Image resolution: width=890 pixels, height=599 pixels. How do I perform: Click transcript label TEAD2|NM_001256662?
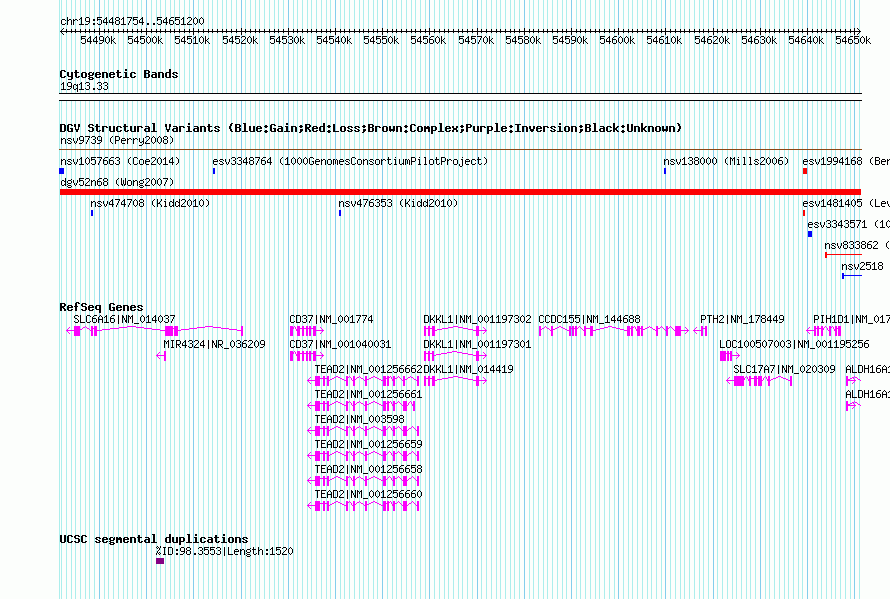pos(368,369)
